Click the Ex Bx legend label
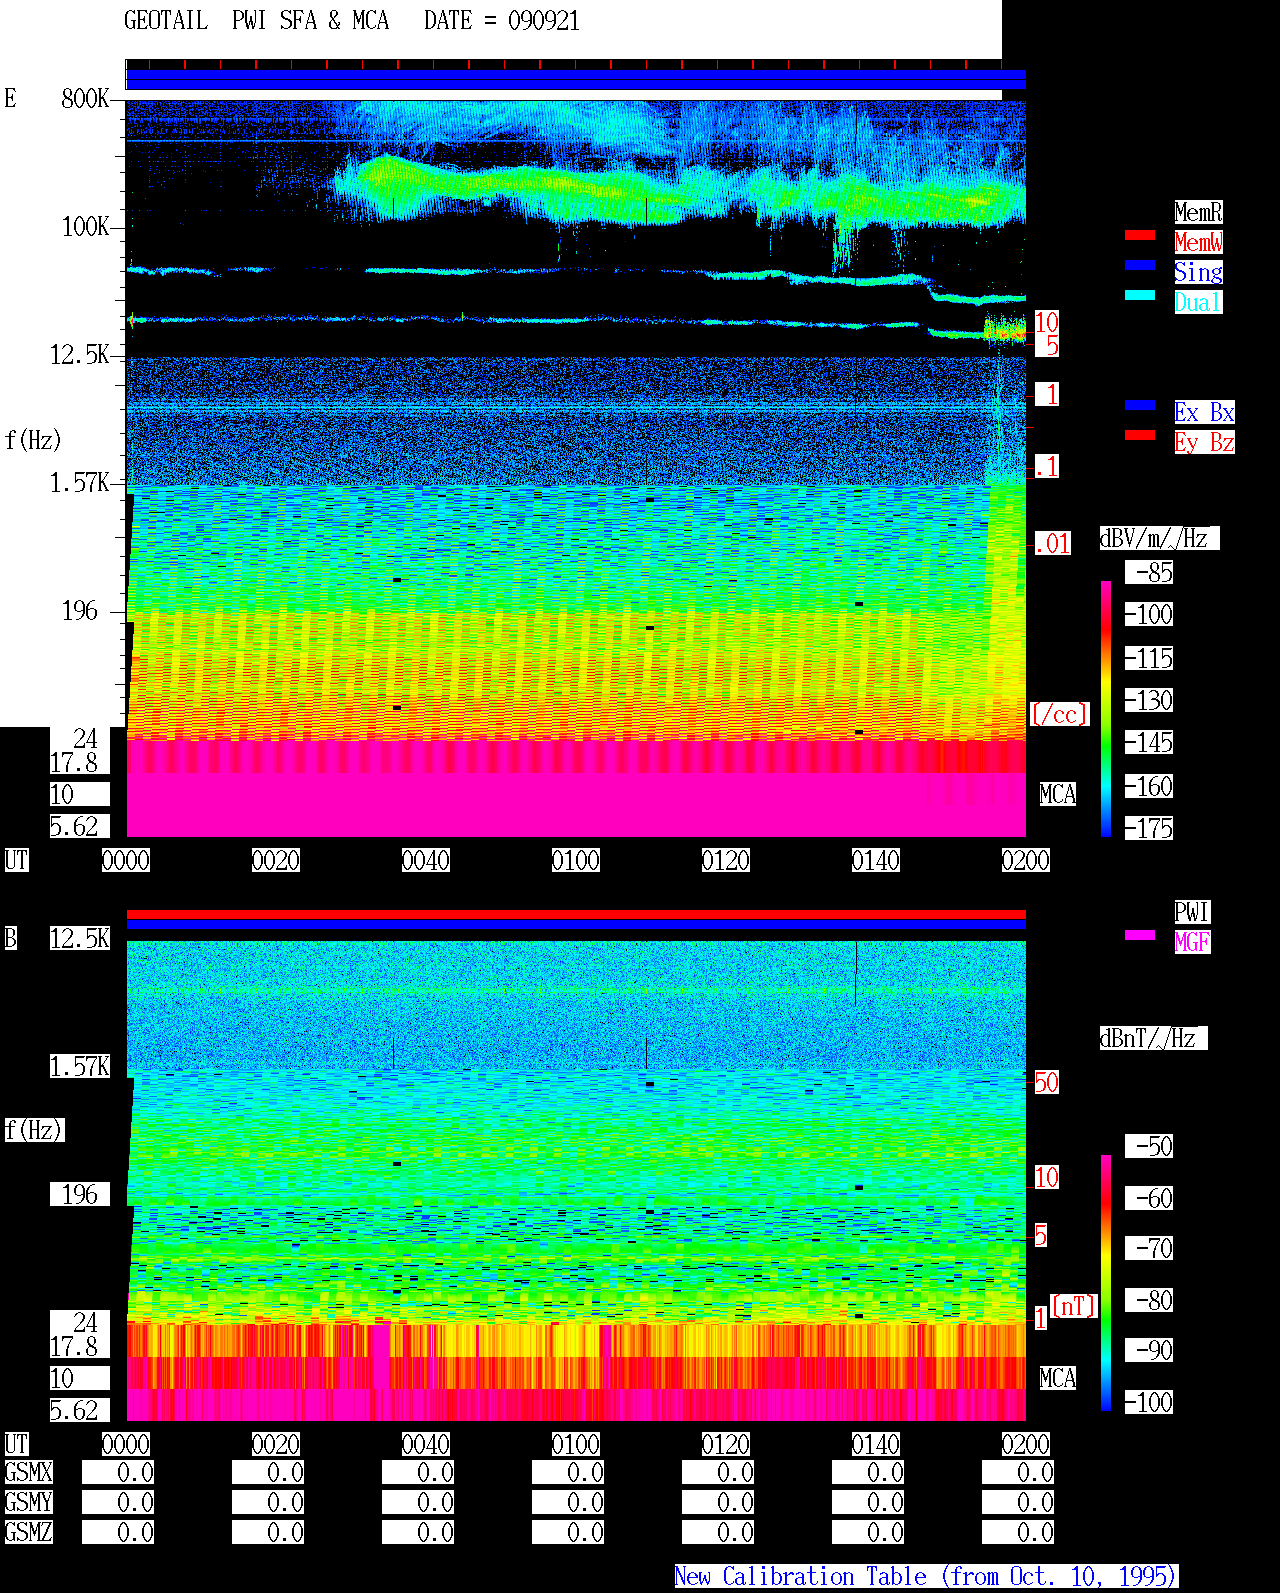The image size is (1280, 1593). (1204, 412)
